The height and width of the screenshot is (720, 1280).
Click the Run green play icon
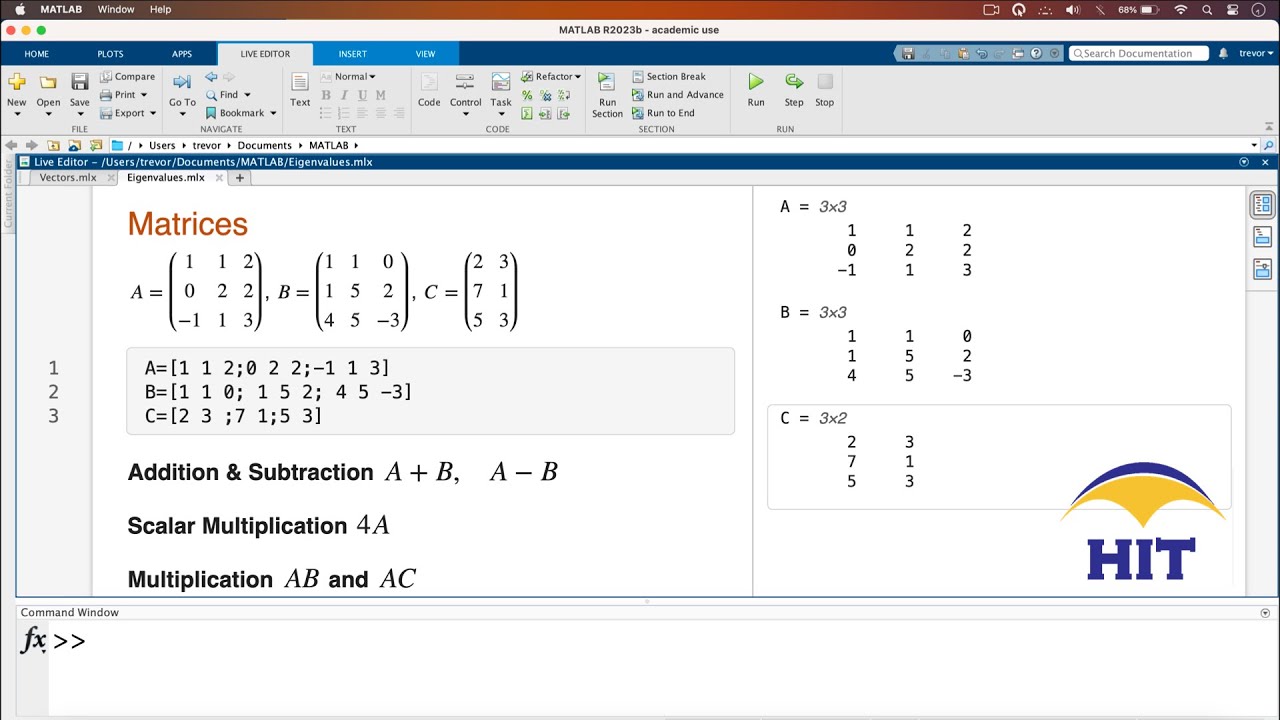click(x=756, y=82)
